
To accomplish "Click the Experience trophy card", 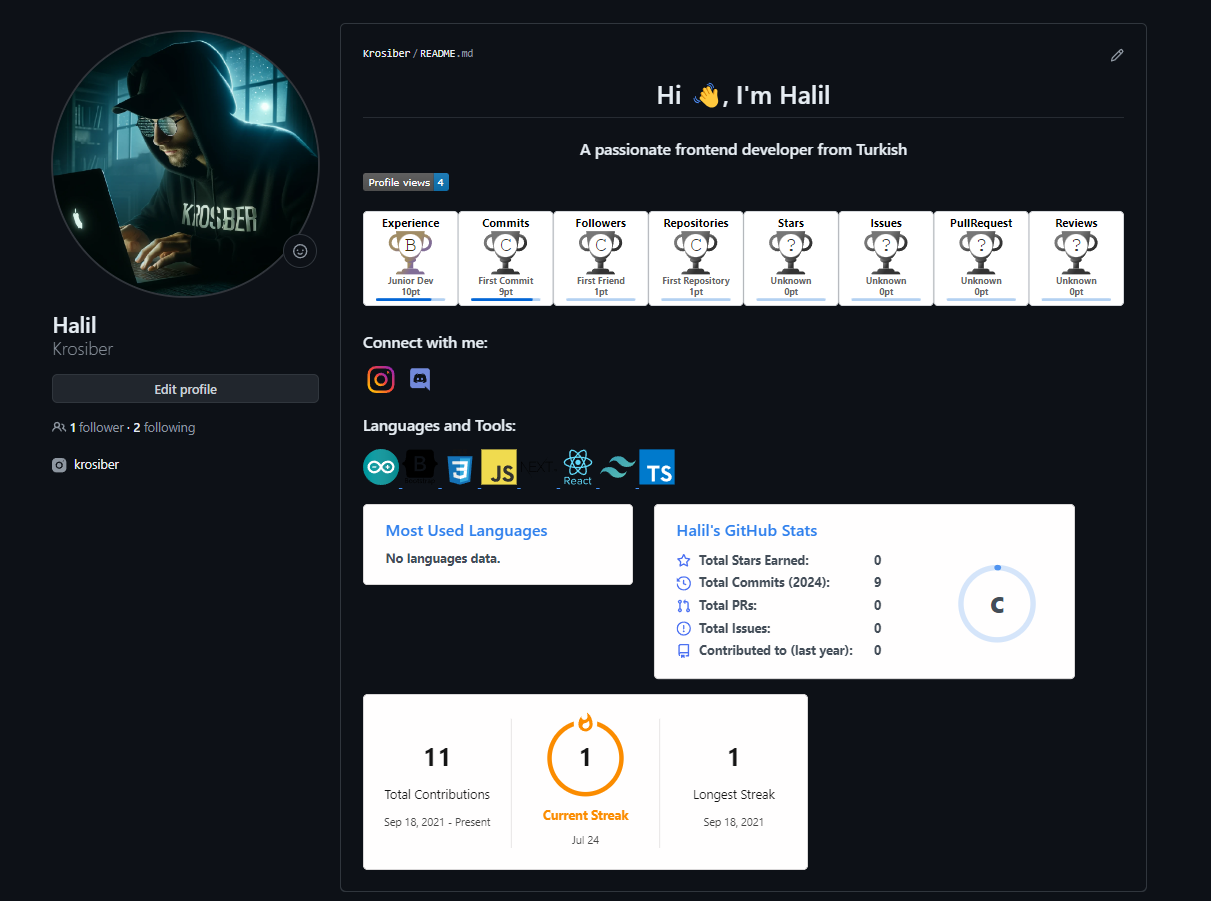I will click(410, 258).
